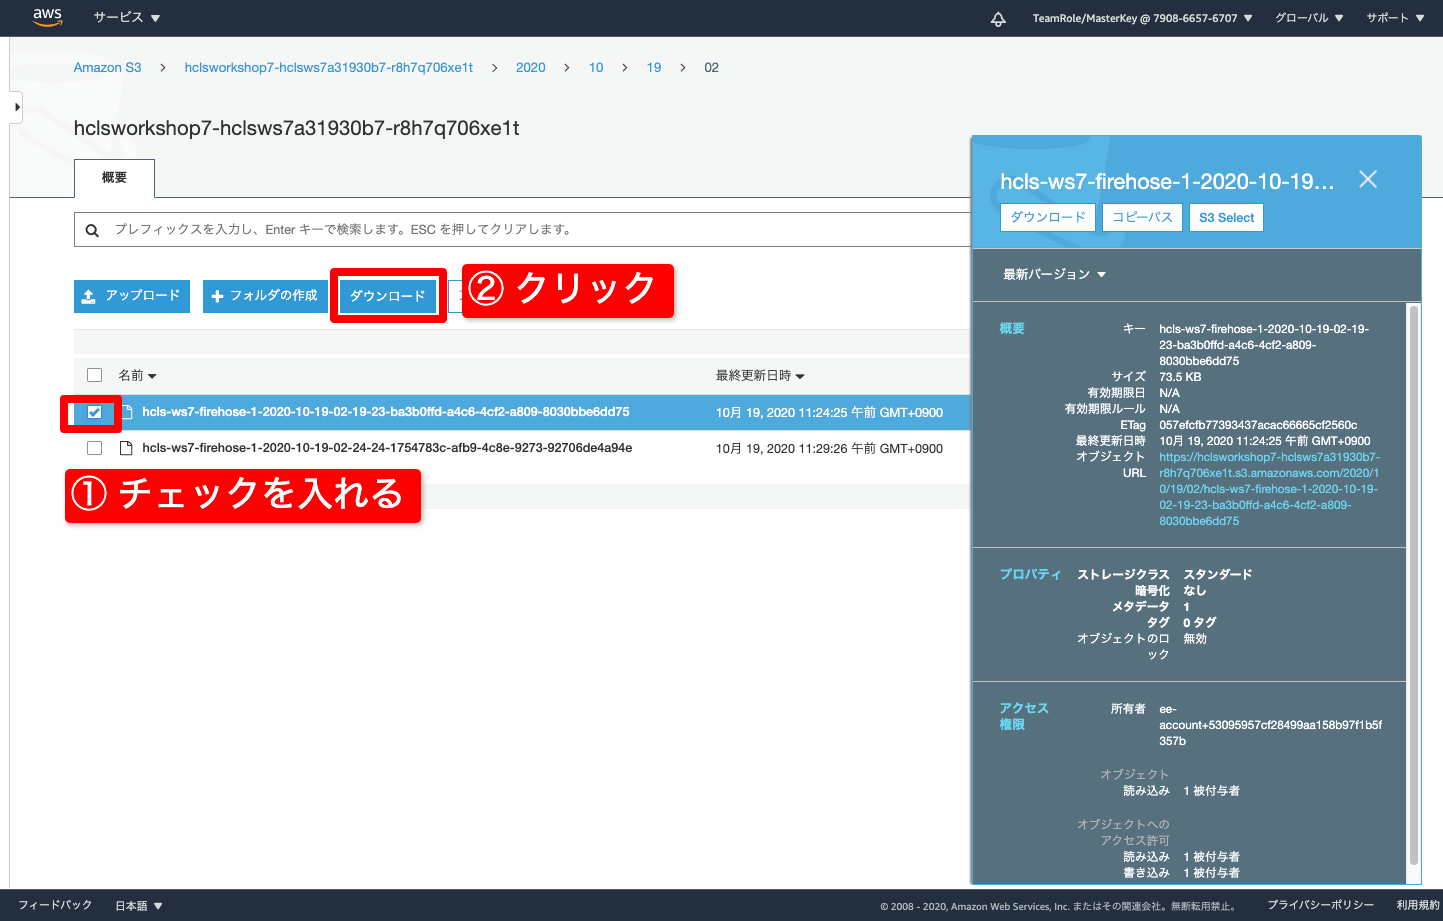Screen dimensions: 1443x921
Task: Close the object details panel
Action: (x=1368, y=179)
